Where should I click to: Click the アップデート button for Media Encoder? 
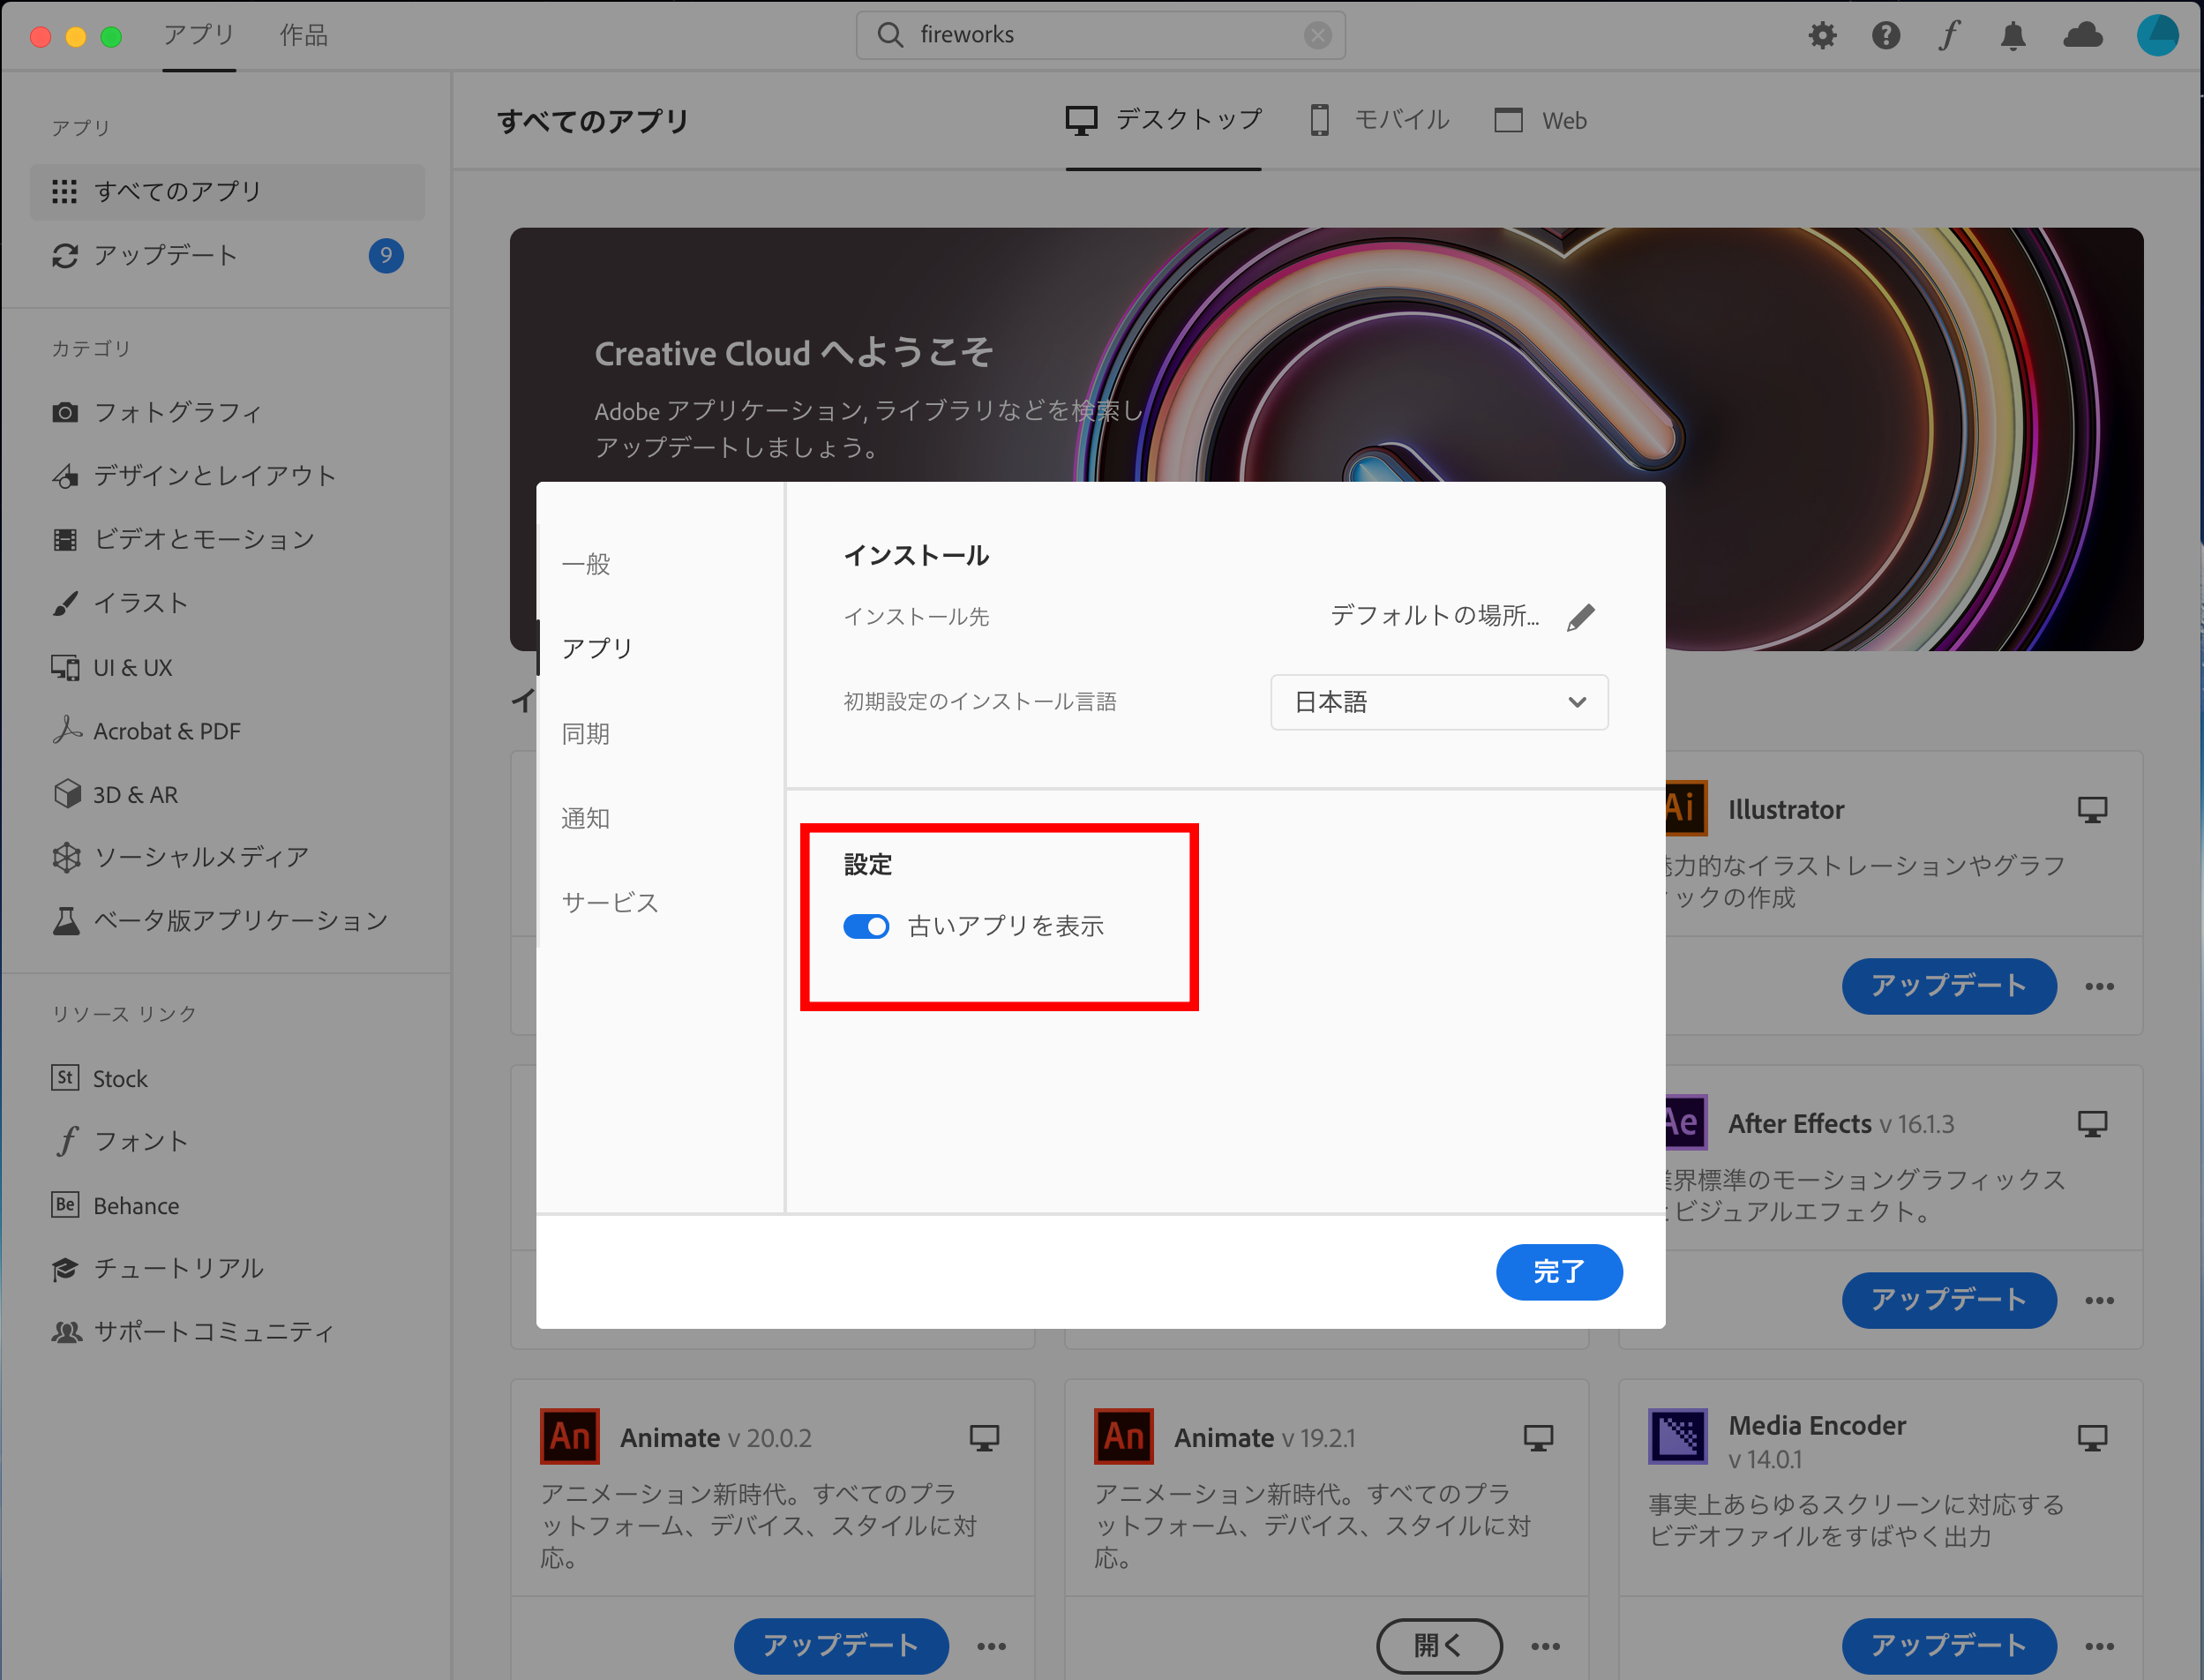pos(1949,1646)
